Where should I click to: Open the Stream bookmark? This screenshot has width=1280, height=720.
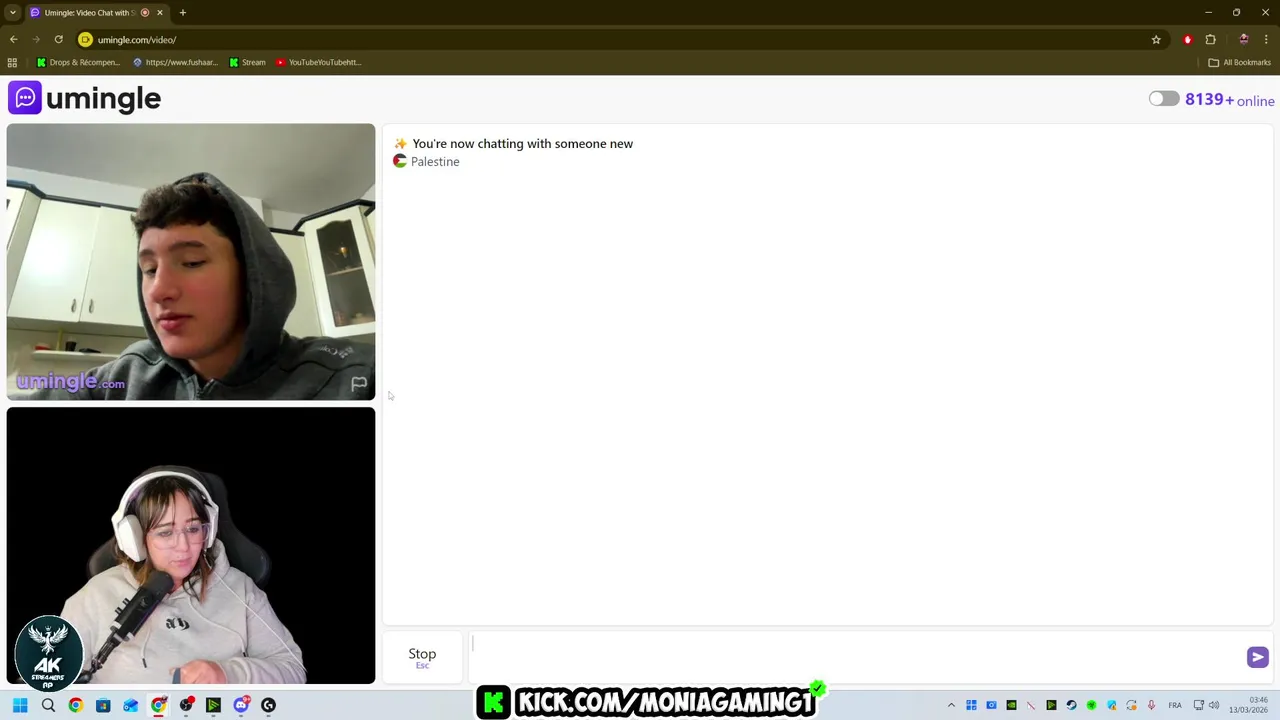click(248, 62)
